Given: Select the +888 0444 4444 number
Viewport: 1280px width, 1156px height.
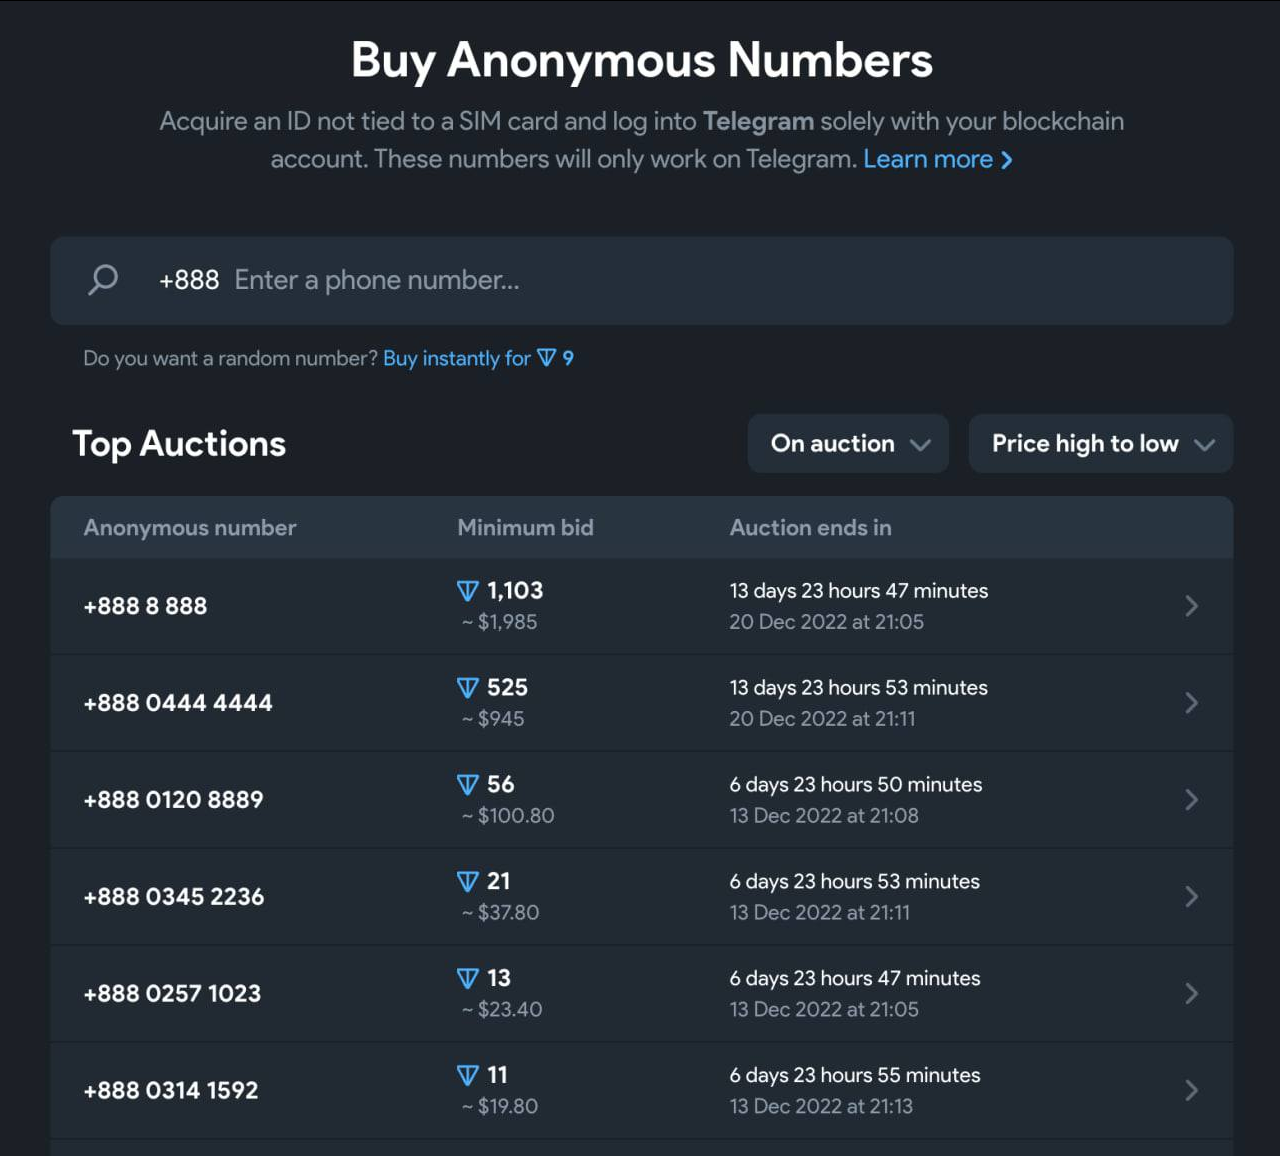Looking at the screenshot, I should (178, 703).
